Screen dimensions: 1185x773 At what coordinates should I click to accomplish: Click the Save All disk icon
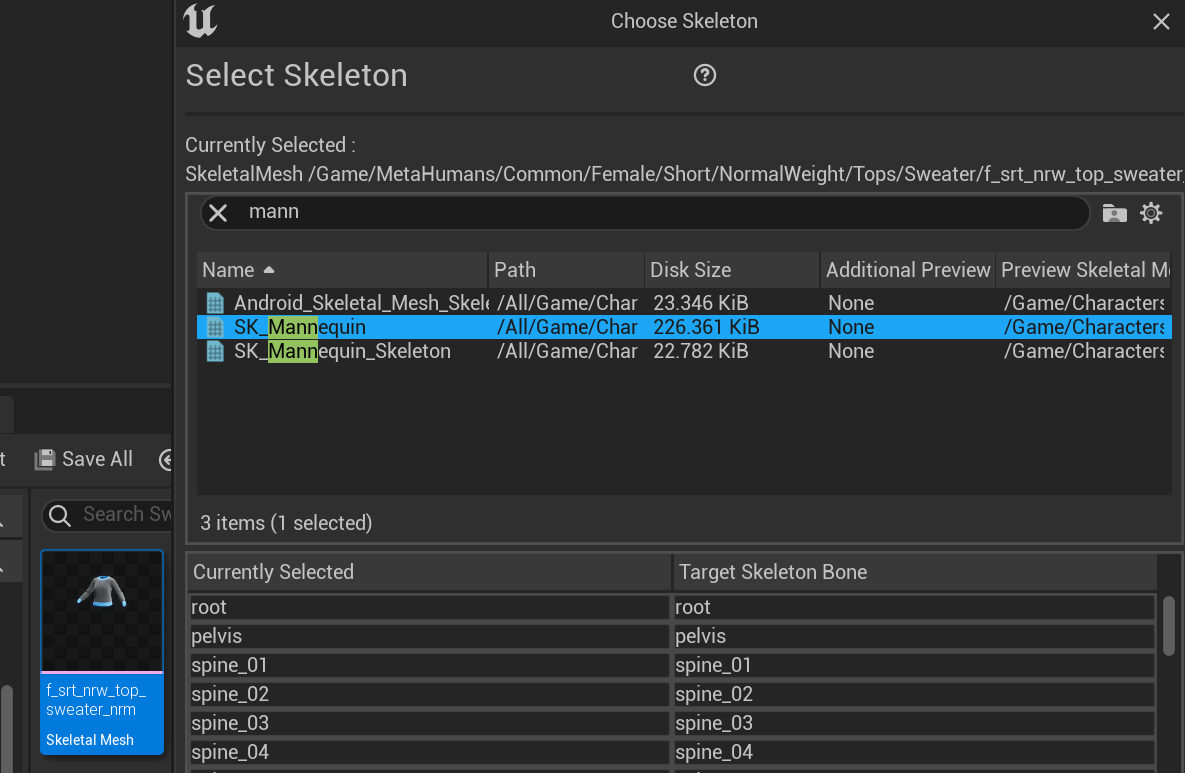point(44,459)
